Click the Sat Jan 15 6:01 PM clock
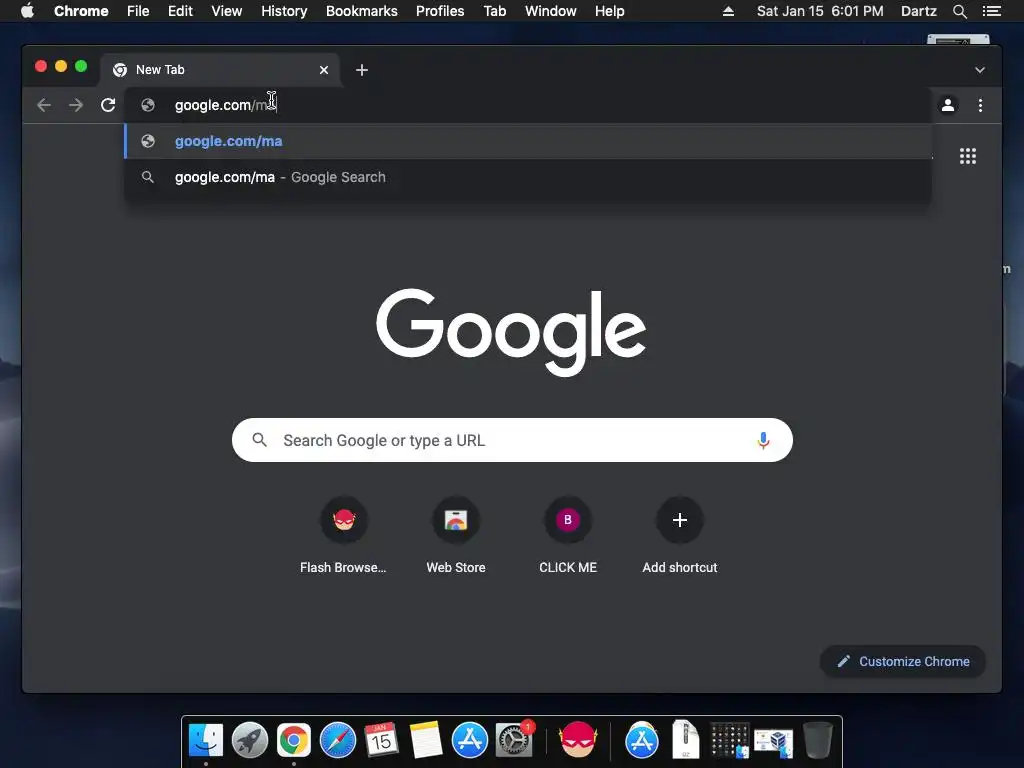This screenshot has height=768, width=1024. 820,11
